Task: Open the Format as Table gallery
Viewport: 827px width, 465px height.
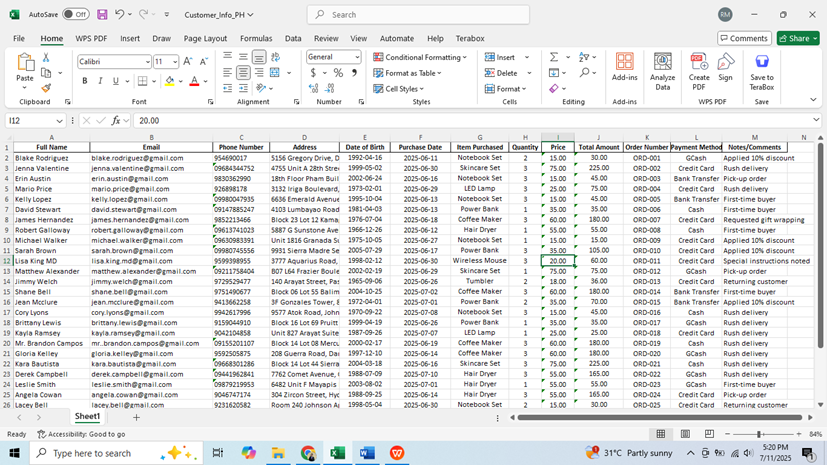Action: click(407, 73)
